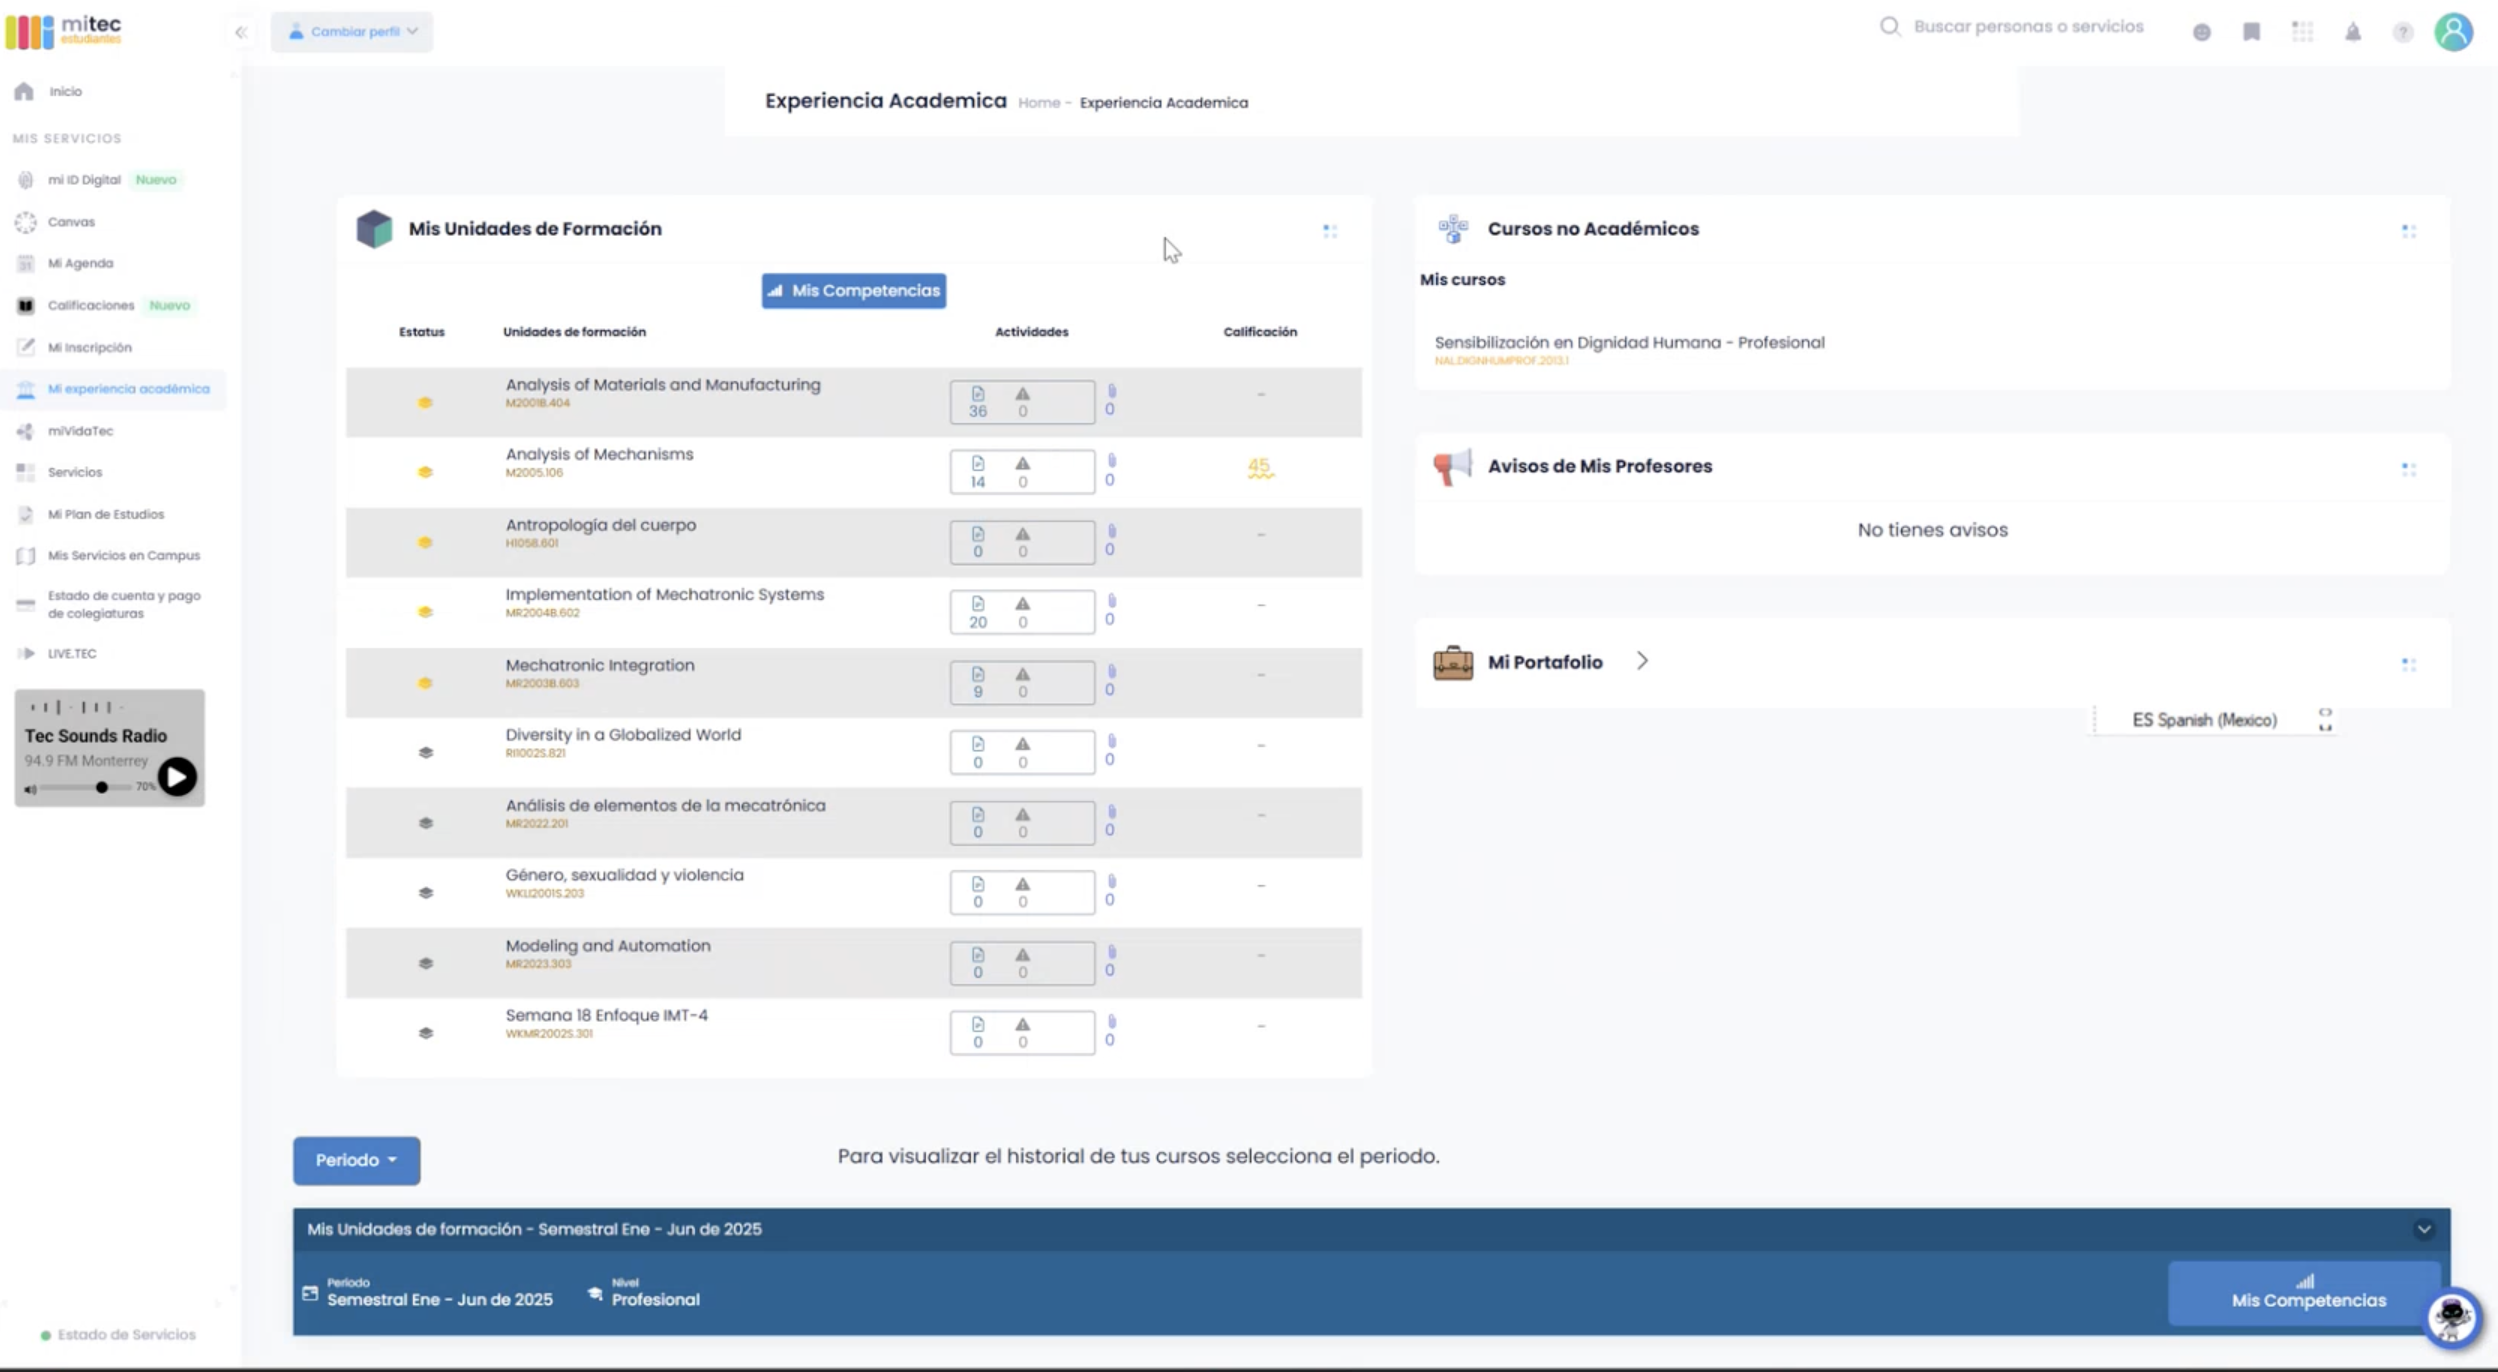
Task: Click the 45 grade for Analysis of Mechanisms
Action: point(1260,467)
